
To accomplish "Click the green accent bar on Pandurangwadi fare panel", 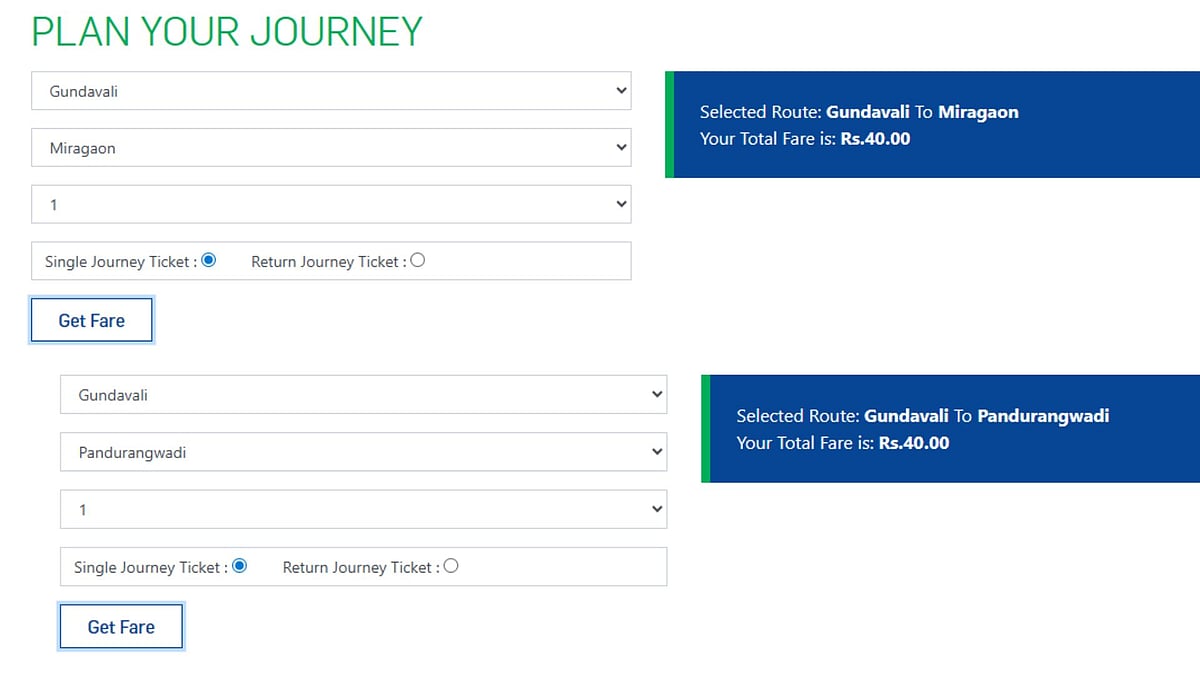I will (x=706, y=429).
